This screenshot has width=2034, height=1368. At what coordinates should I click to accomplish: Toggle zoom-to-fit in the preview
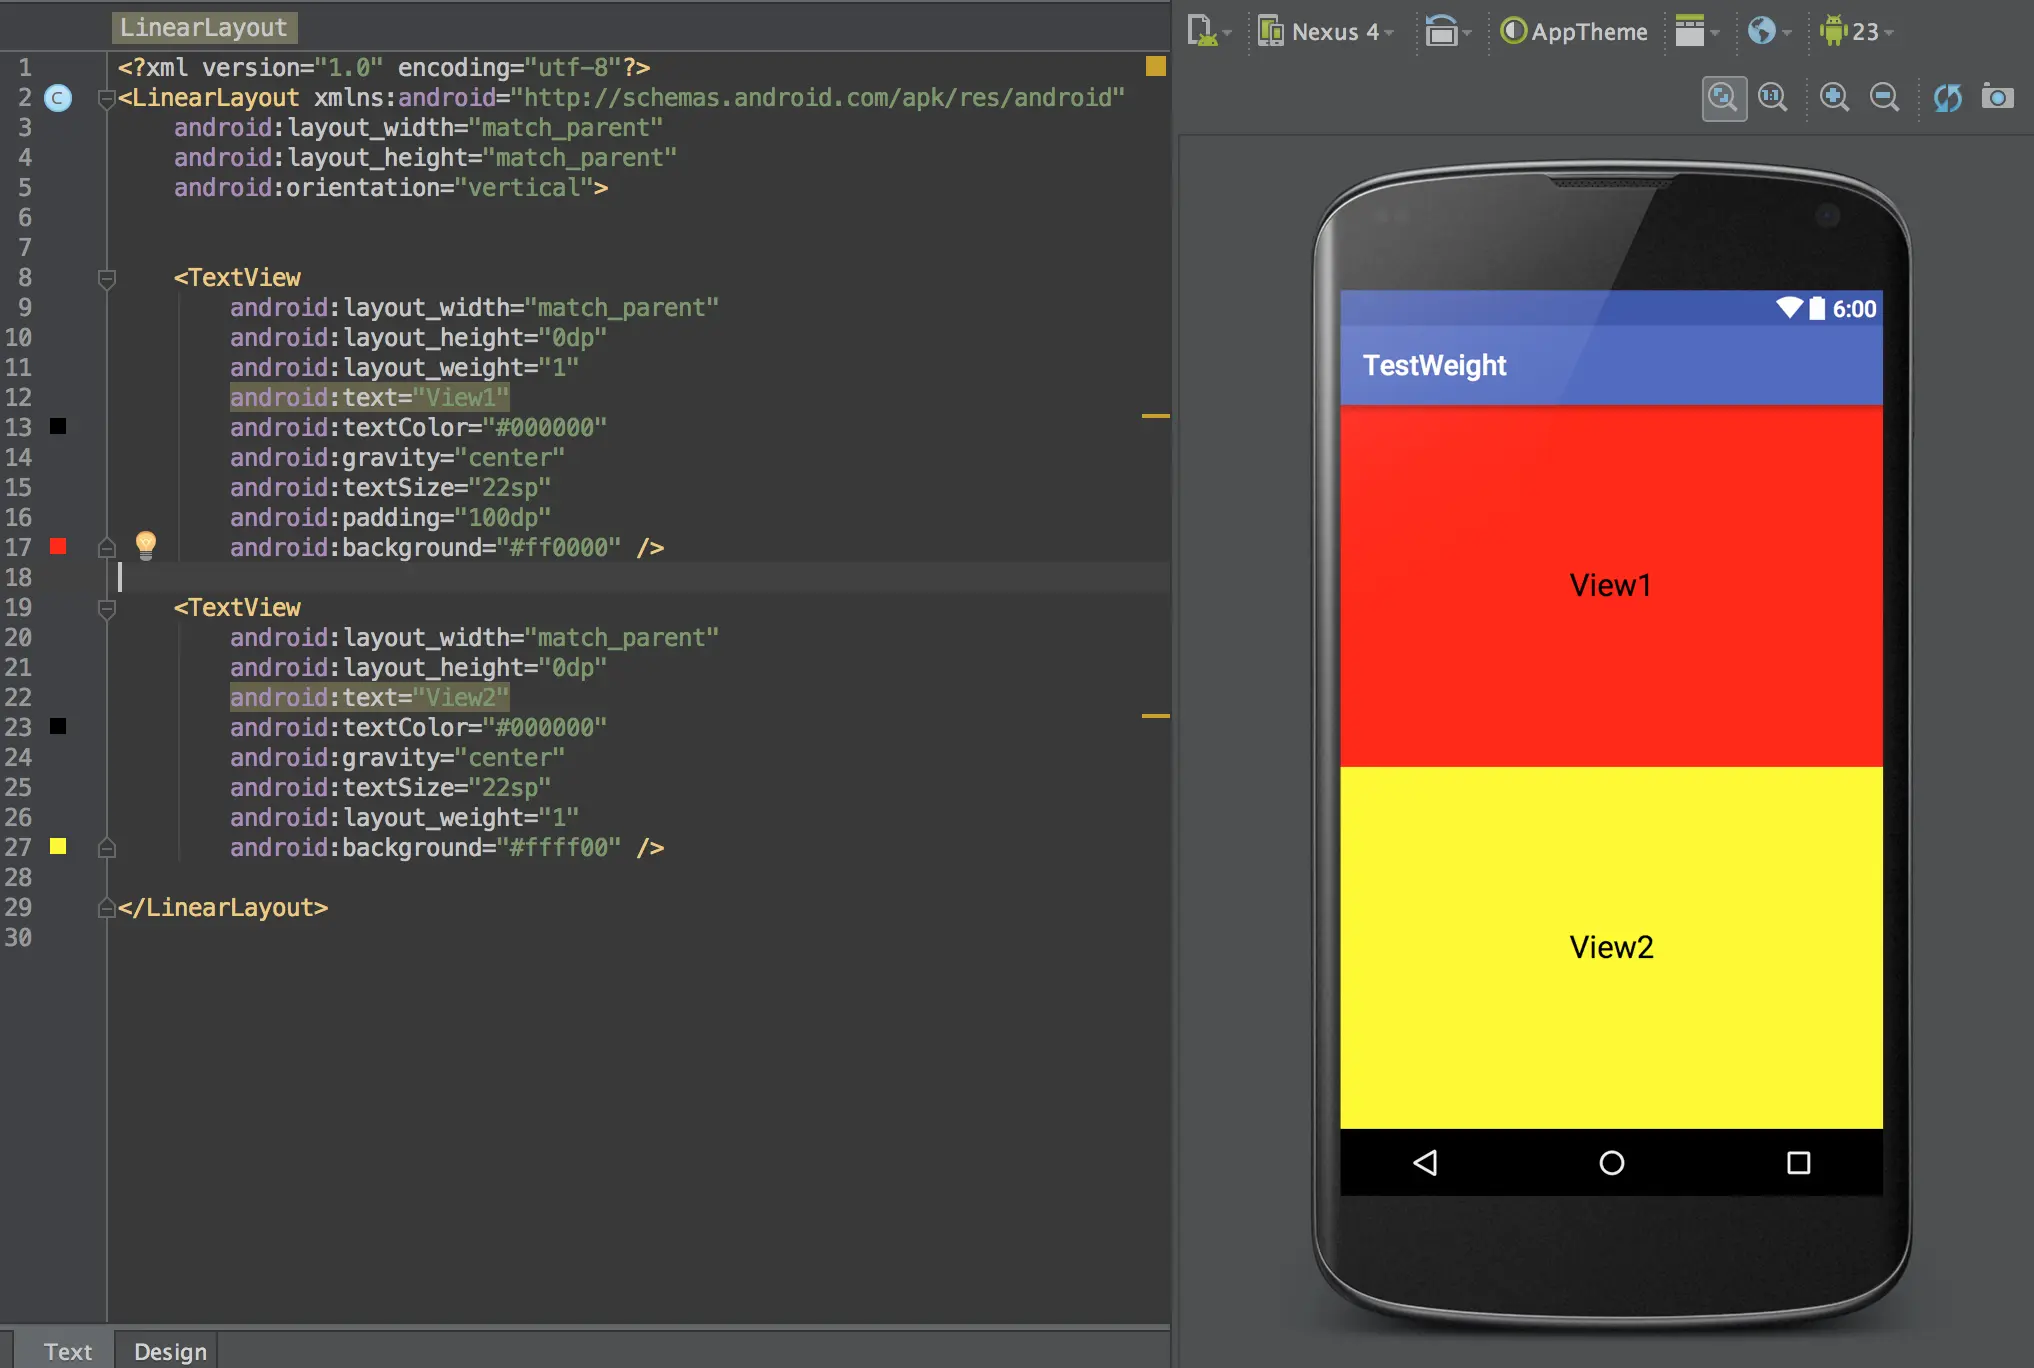[1724, 98]
